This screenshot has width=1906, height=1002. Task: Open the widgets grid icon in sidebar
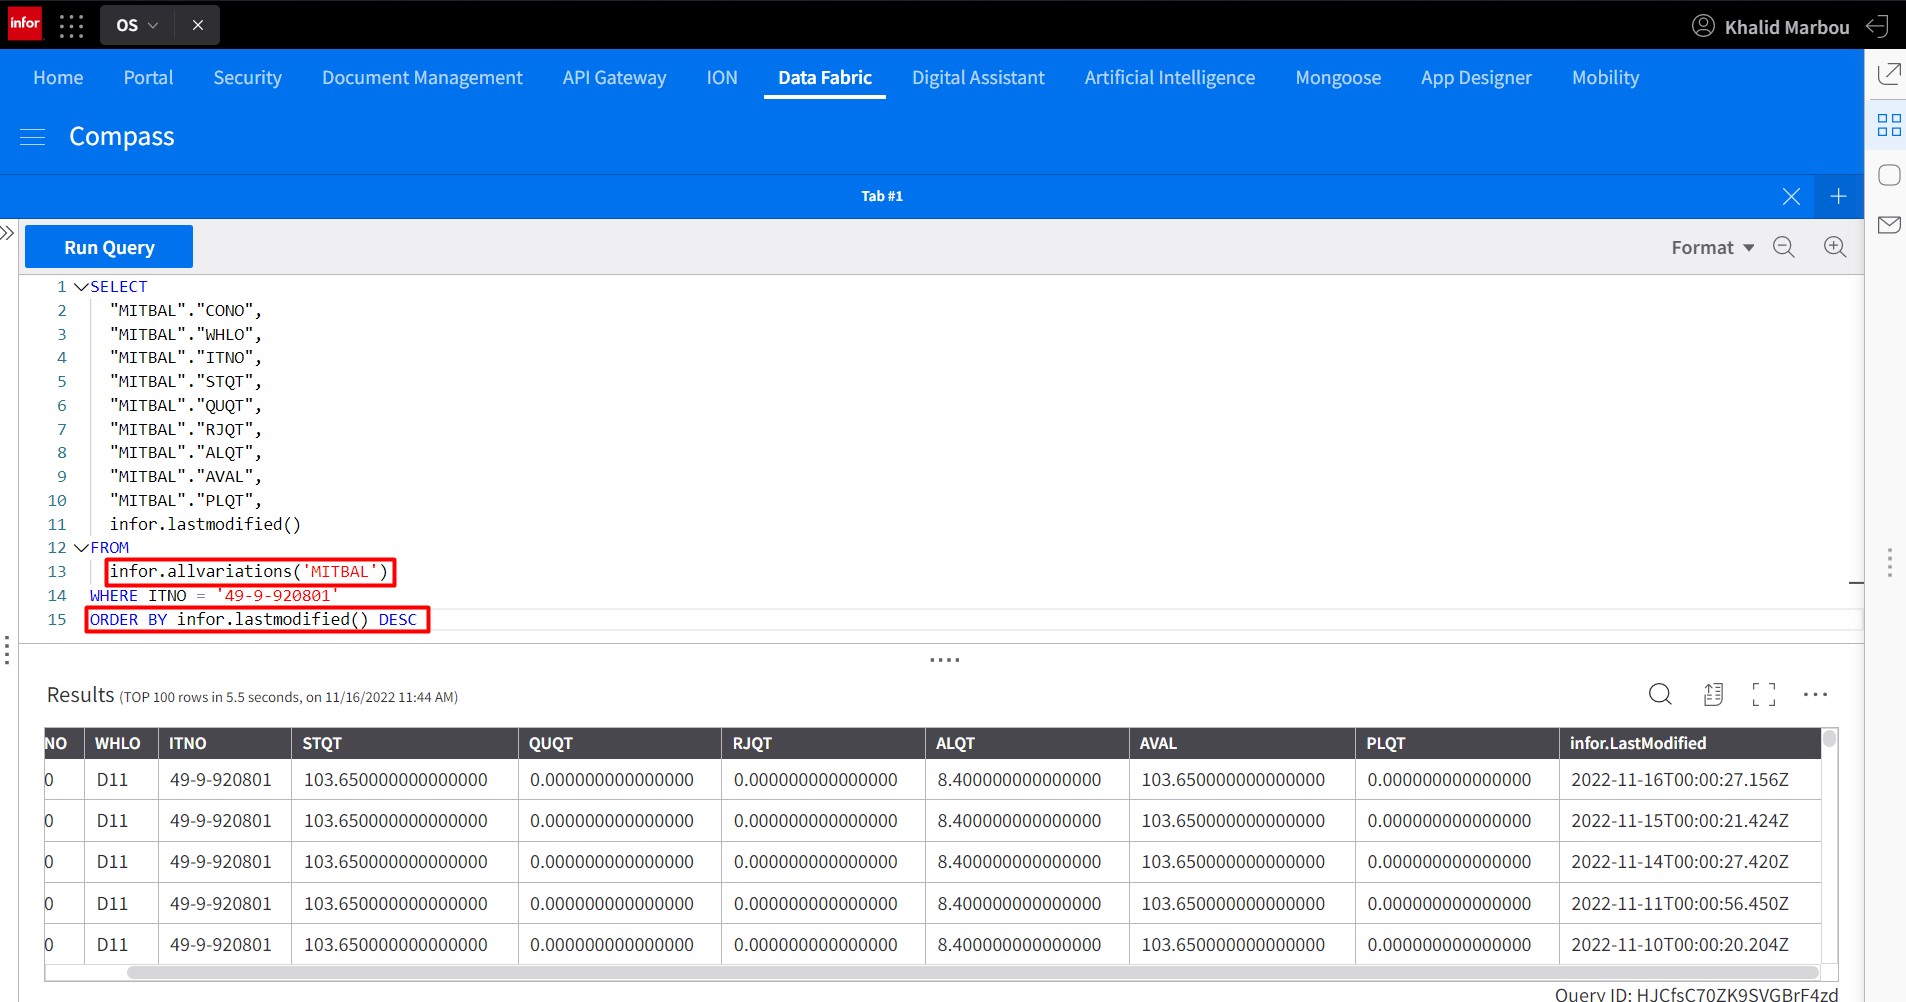(1889, 125)
